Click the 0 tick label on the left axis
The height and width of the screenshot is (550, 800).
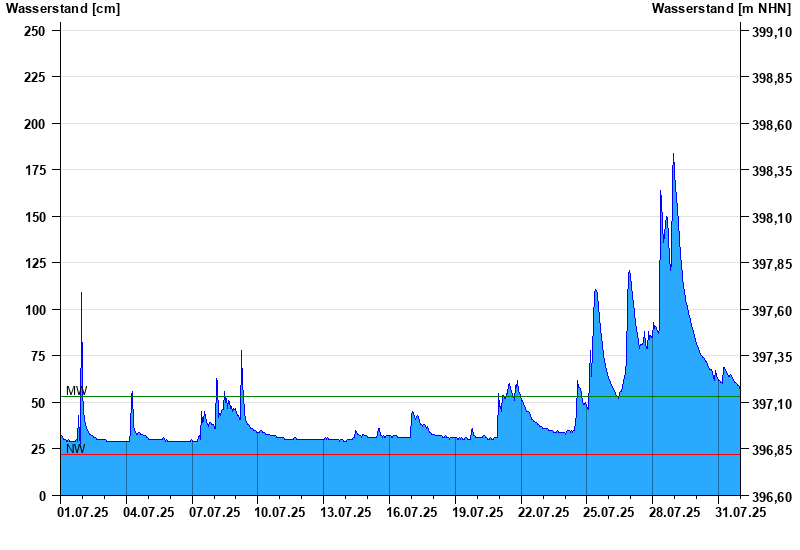(x=42, y=496)
